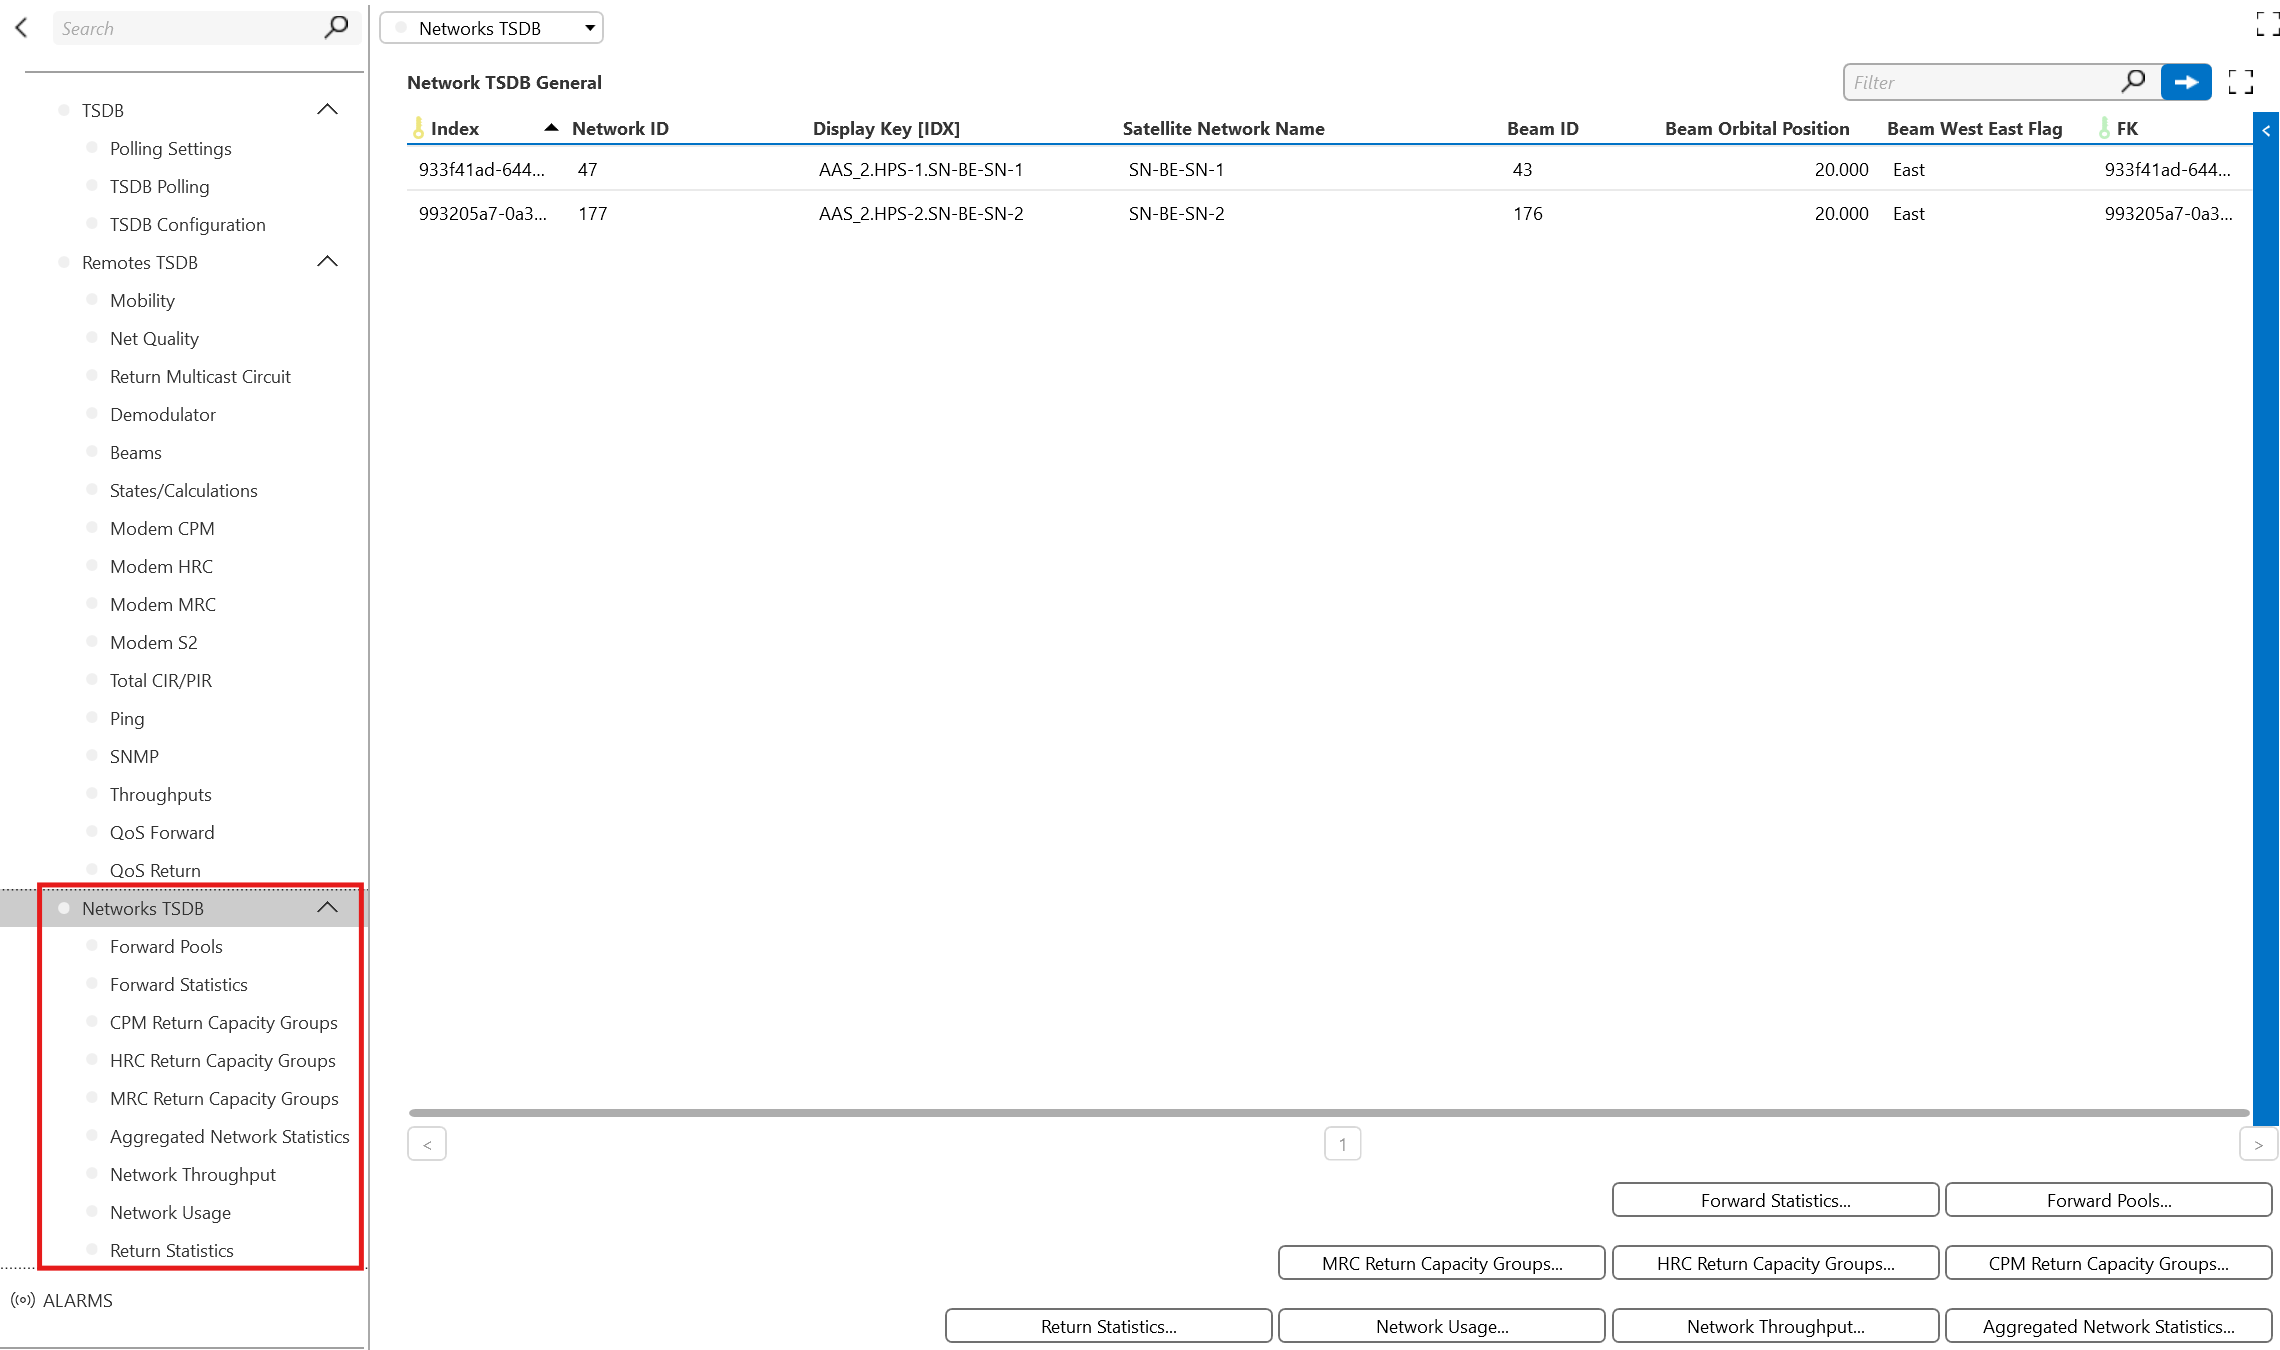Screen dimensions: 2280x1350
Task: Open QoS Return page
Action: pyautogui.click(x=155, y=870)
